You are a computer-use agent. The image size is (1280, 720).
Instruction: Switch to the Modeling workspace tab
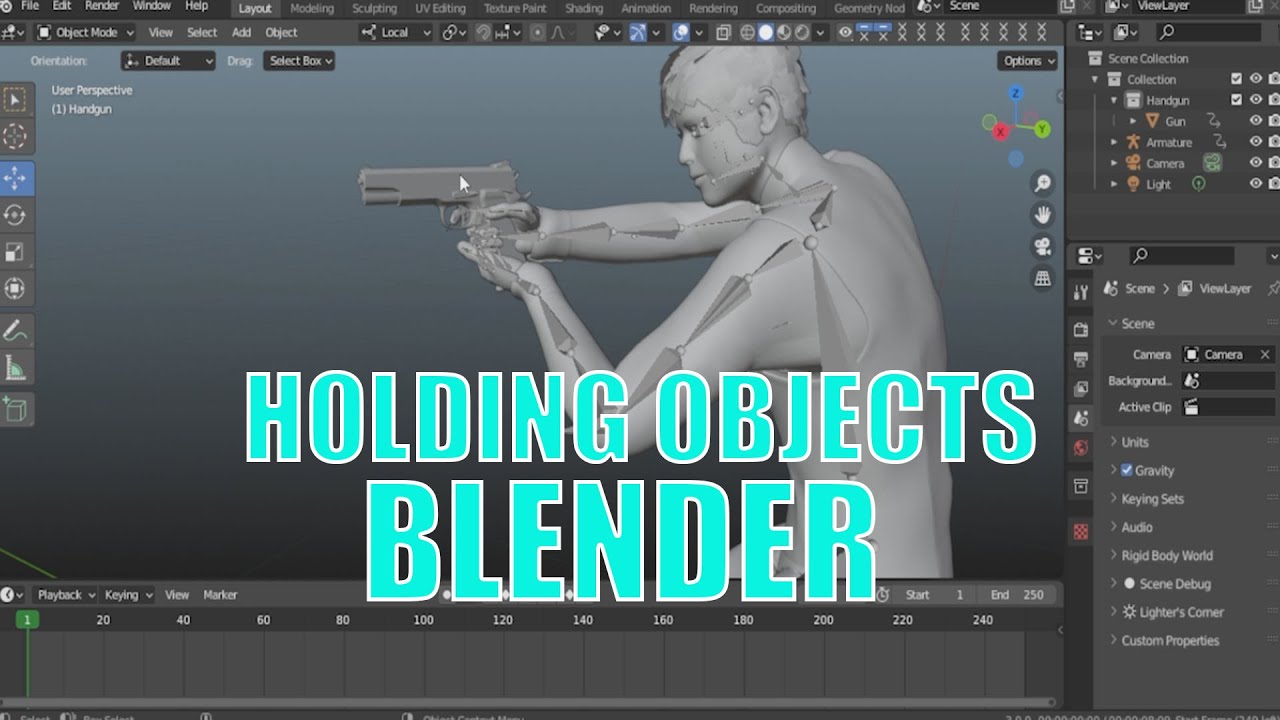312,8
